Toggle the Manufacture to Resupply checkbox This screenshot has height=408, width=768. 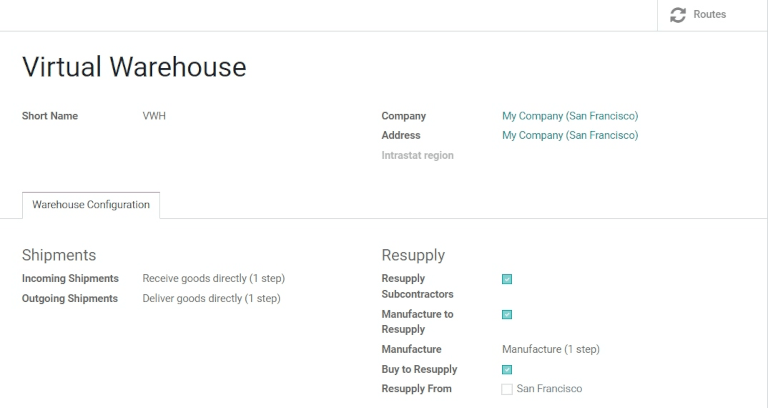[x=507, y=314]
